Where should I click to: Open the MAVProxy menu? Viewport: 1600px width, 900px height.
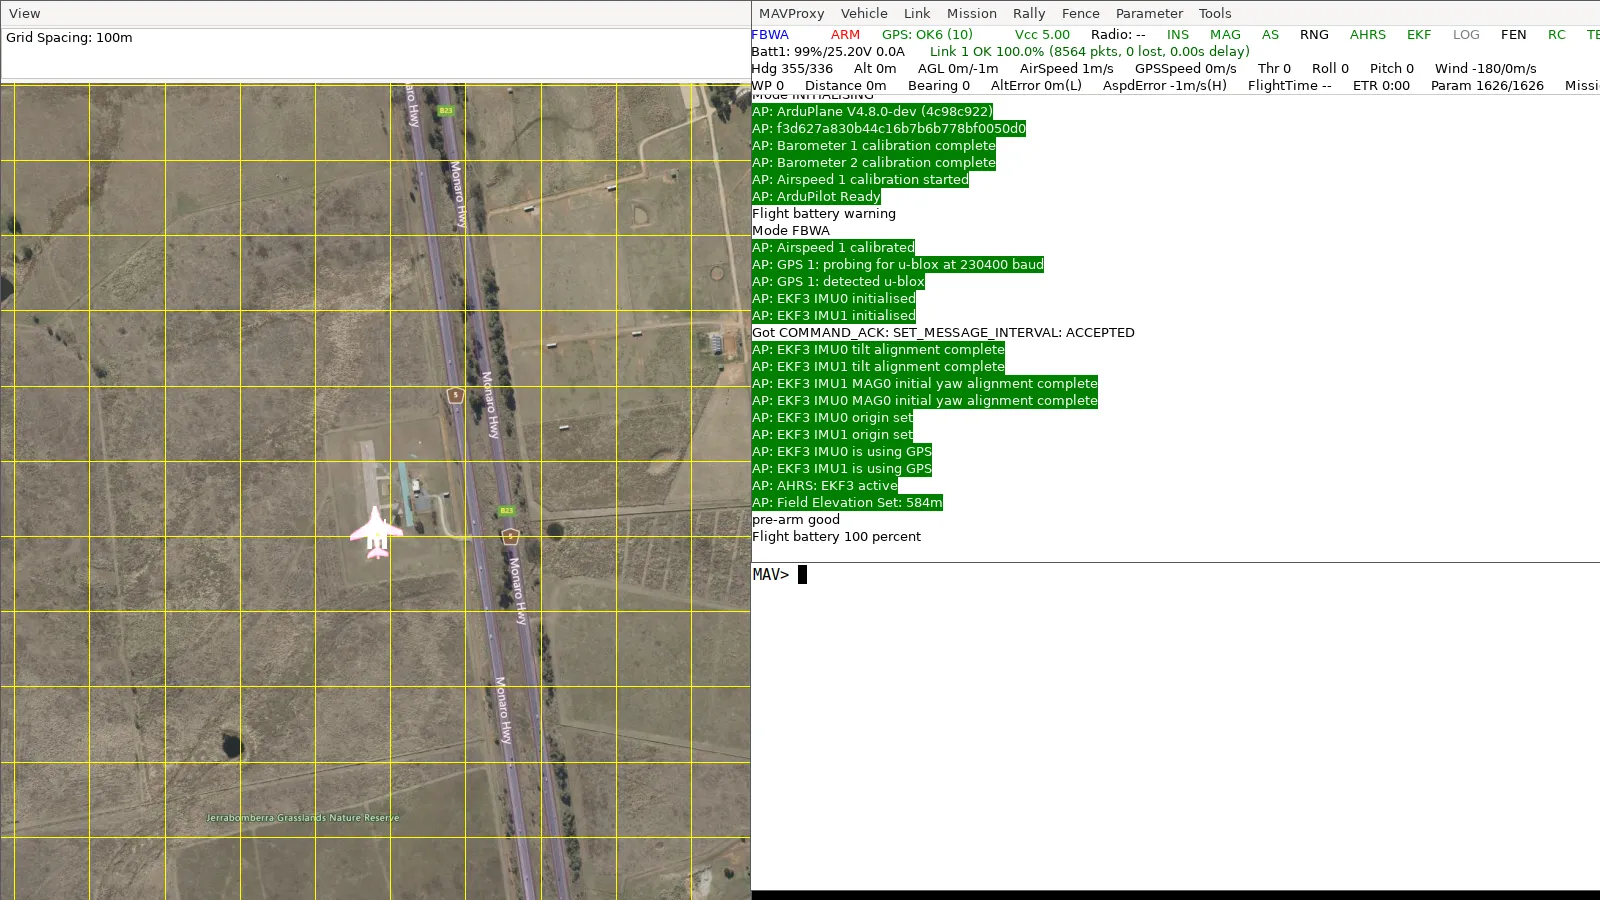[791, 14]
